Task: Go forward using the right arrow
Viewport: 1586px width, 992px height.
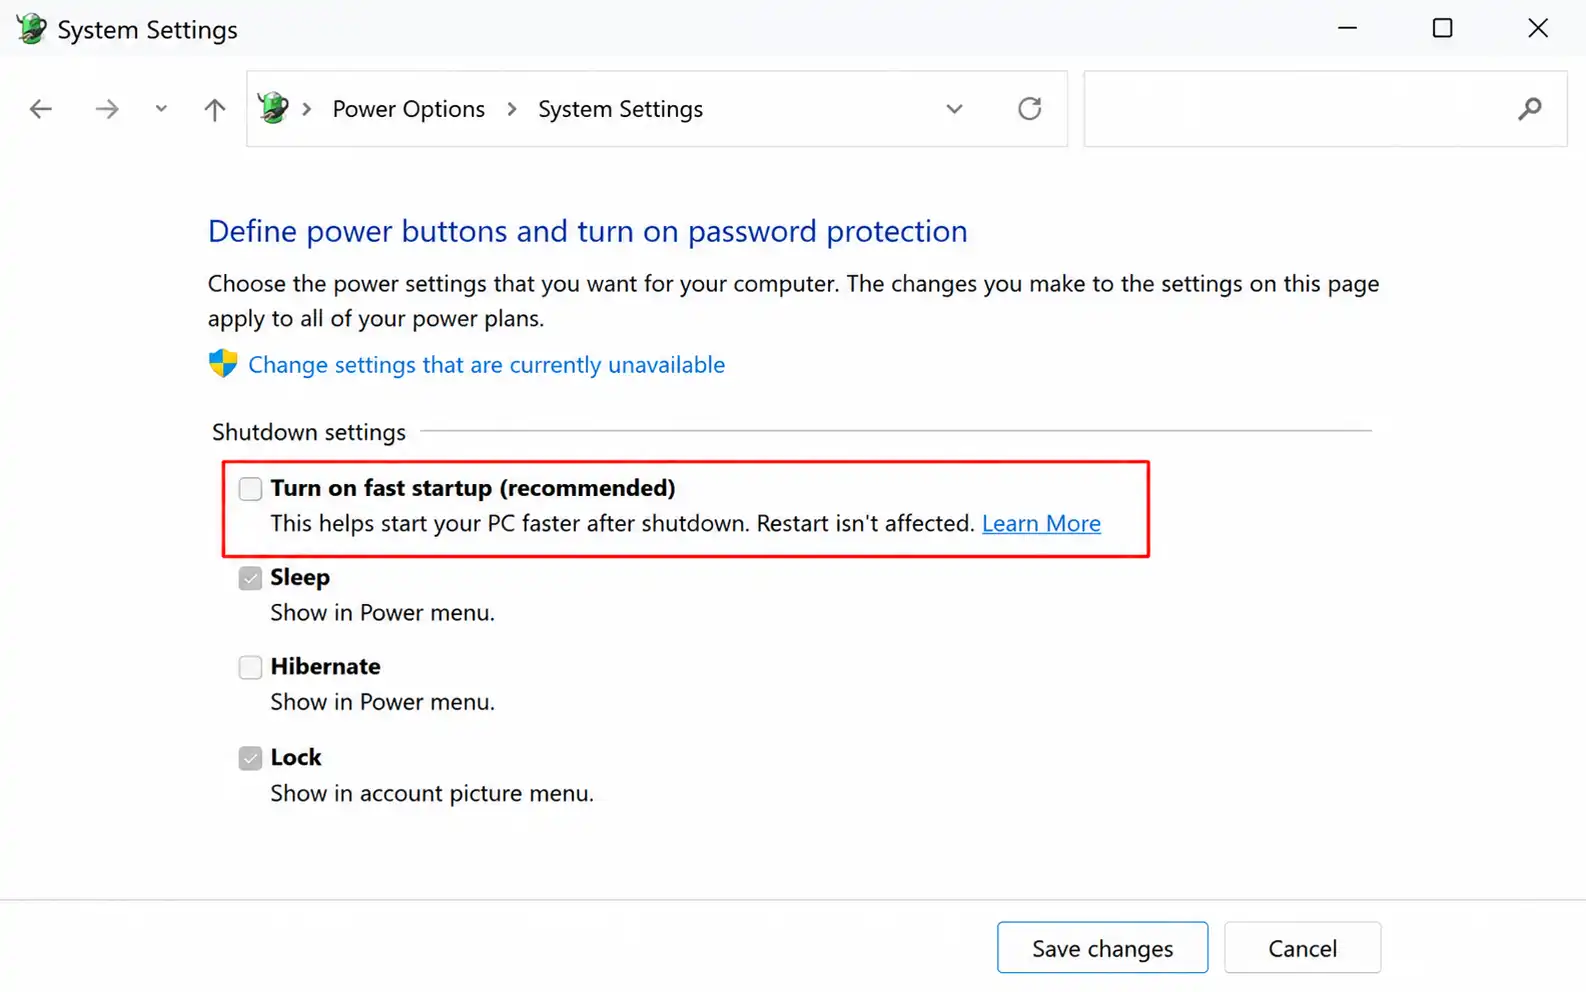Action: coord(107,109)
